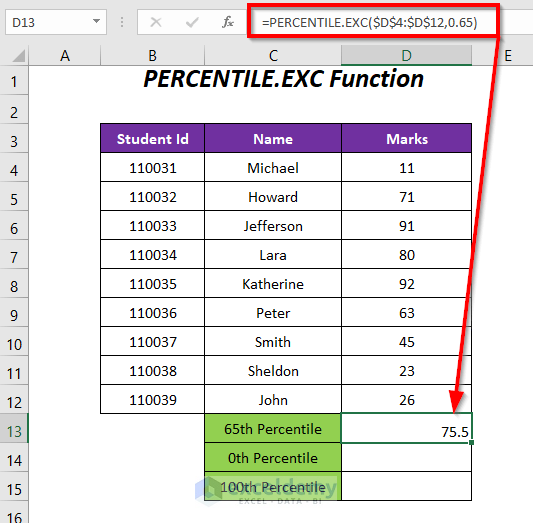This screenshot has width=533, height=523.
Task: Select row 5 header
Action: 14,196
